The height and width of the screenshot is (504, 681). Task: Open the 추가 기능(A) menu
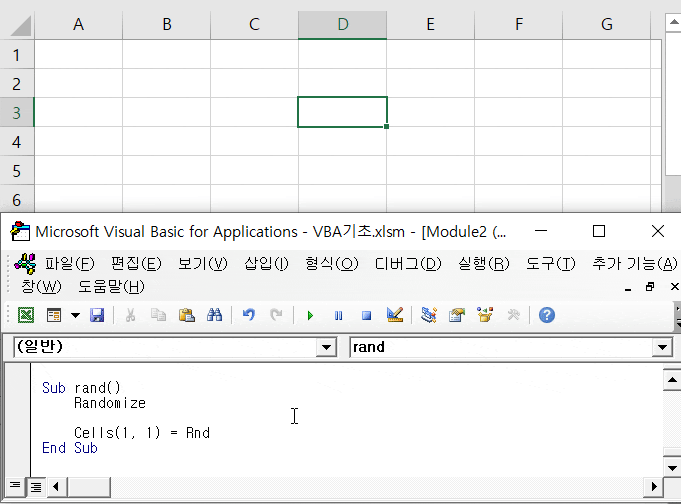(635, 263)
